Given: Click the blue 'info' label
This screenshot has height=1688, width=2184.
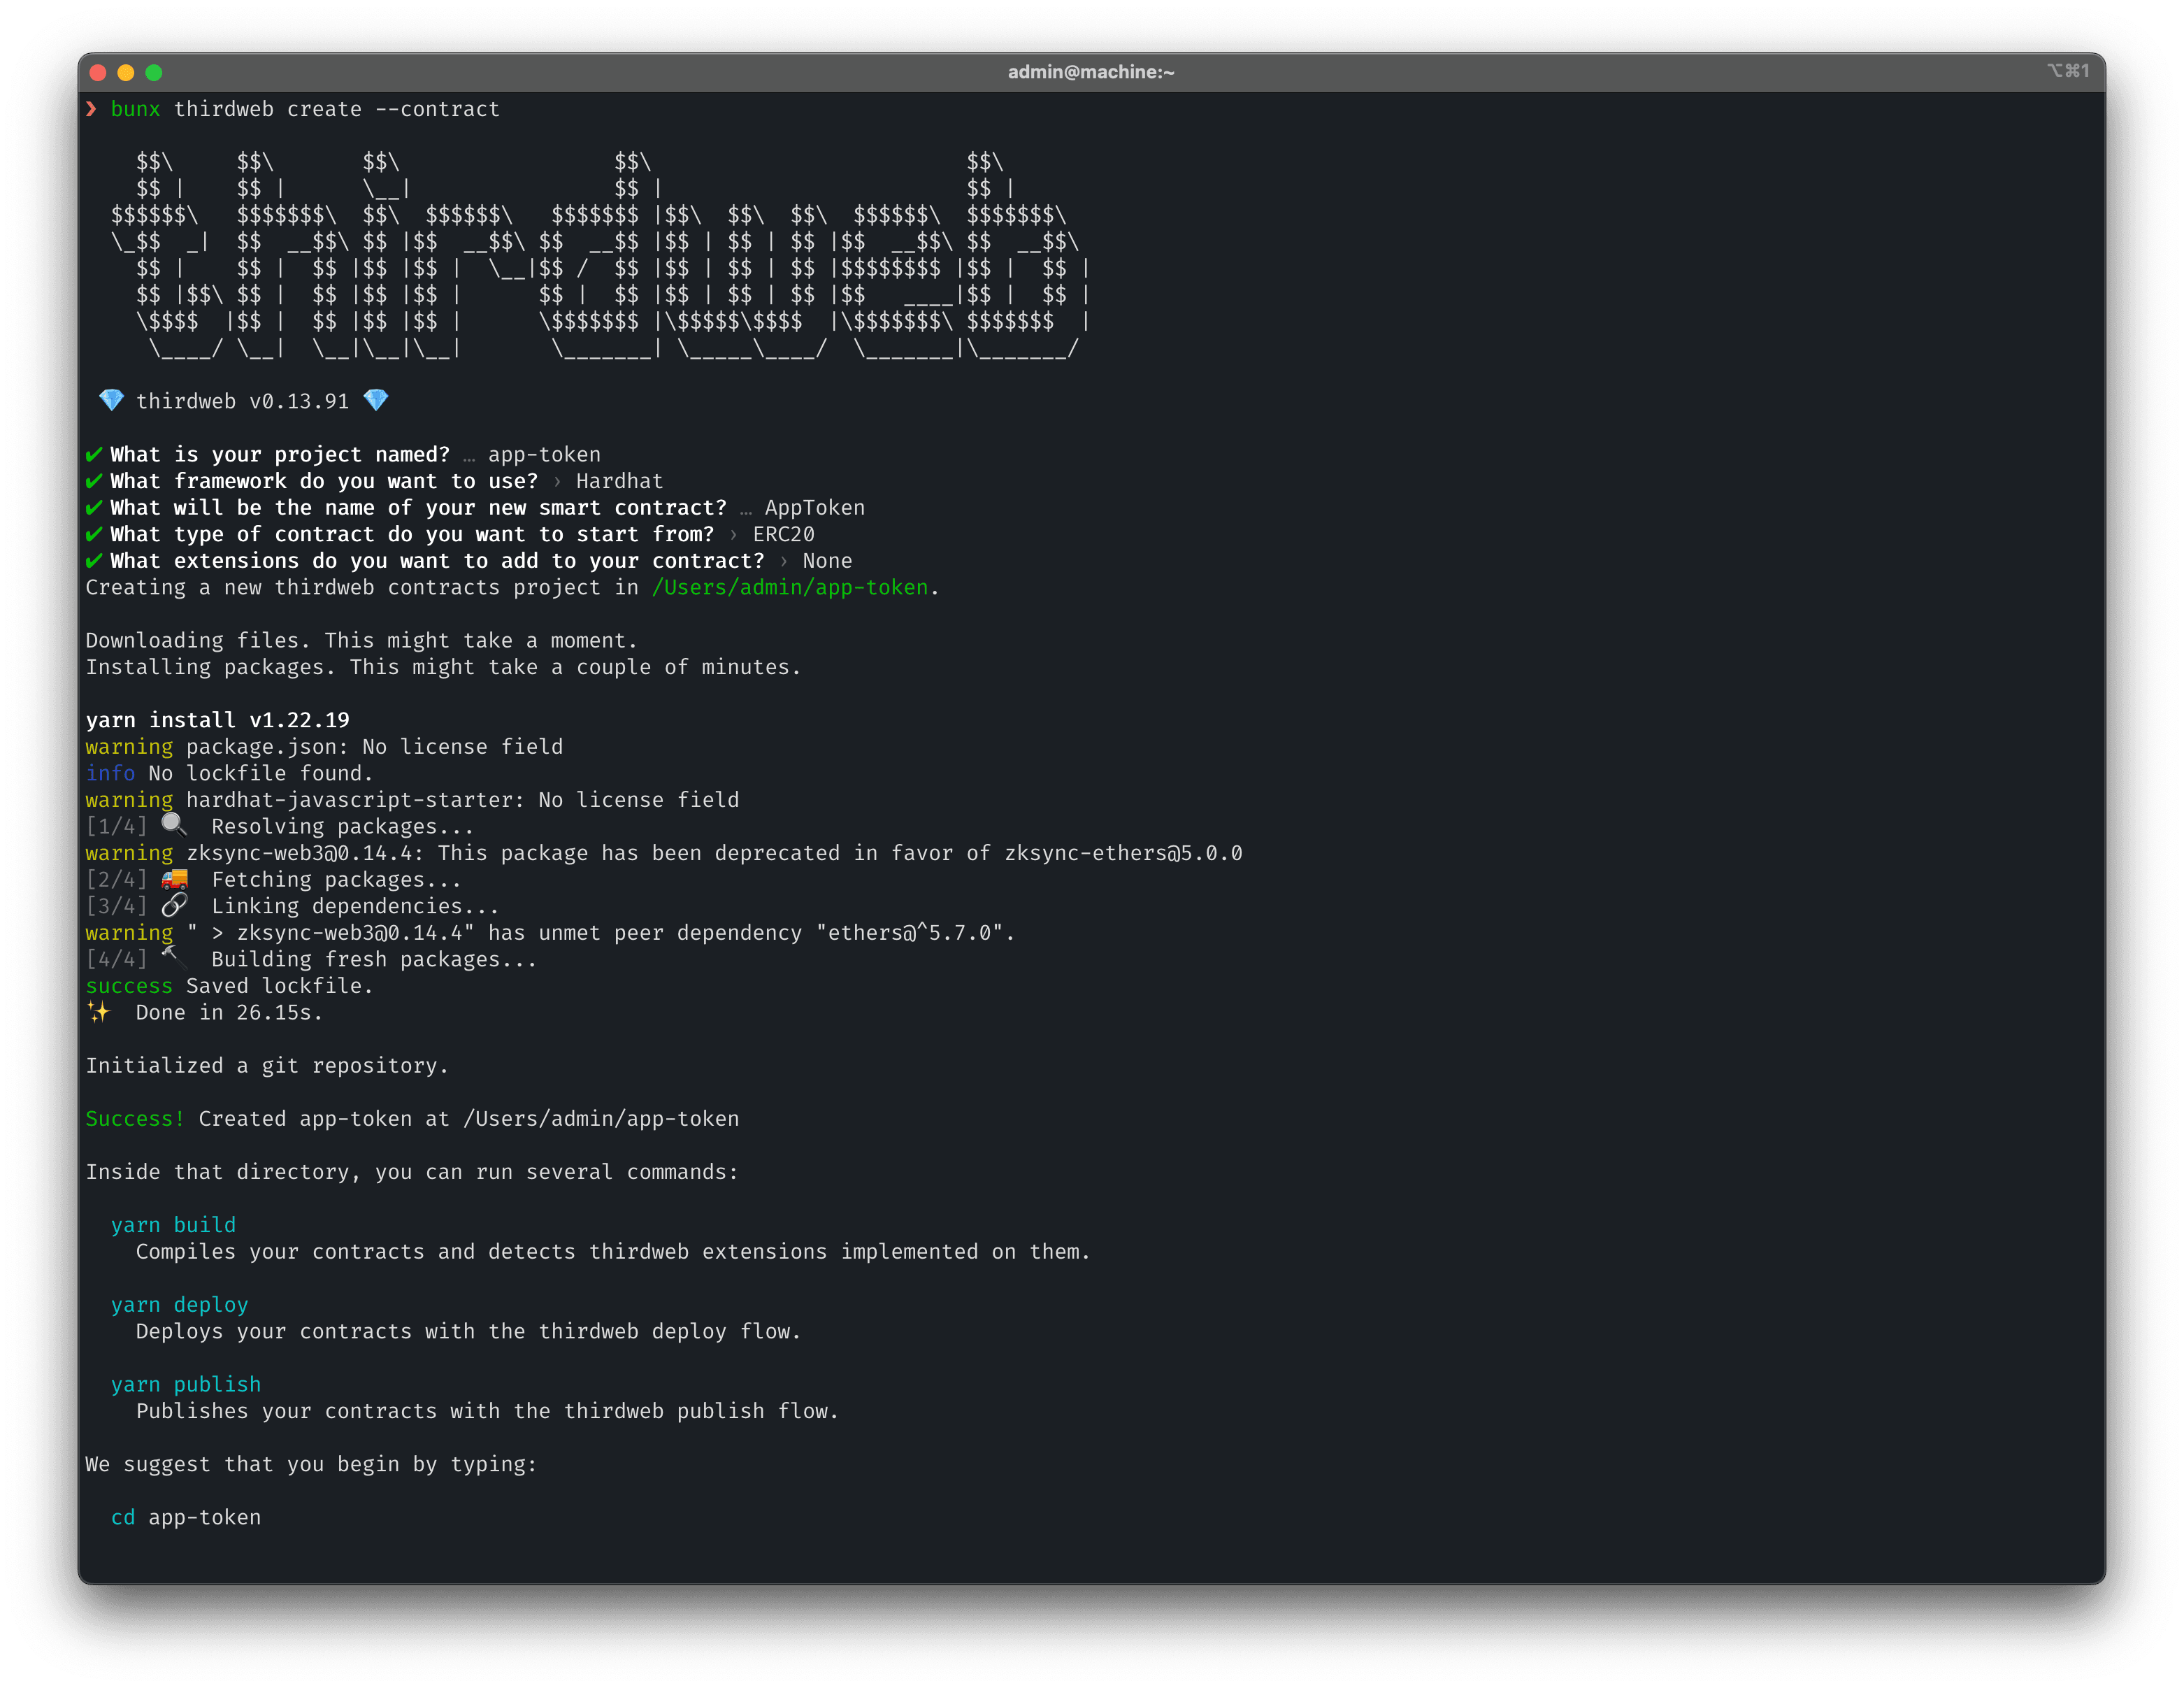Looking at the screenshot, I should pos(110,773).
